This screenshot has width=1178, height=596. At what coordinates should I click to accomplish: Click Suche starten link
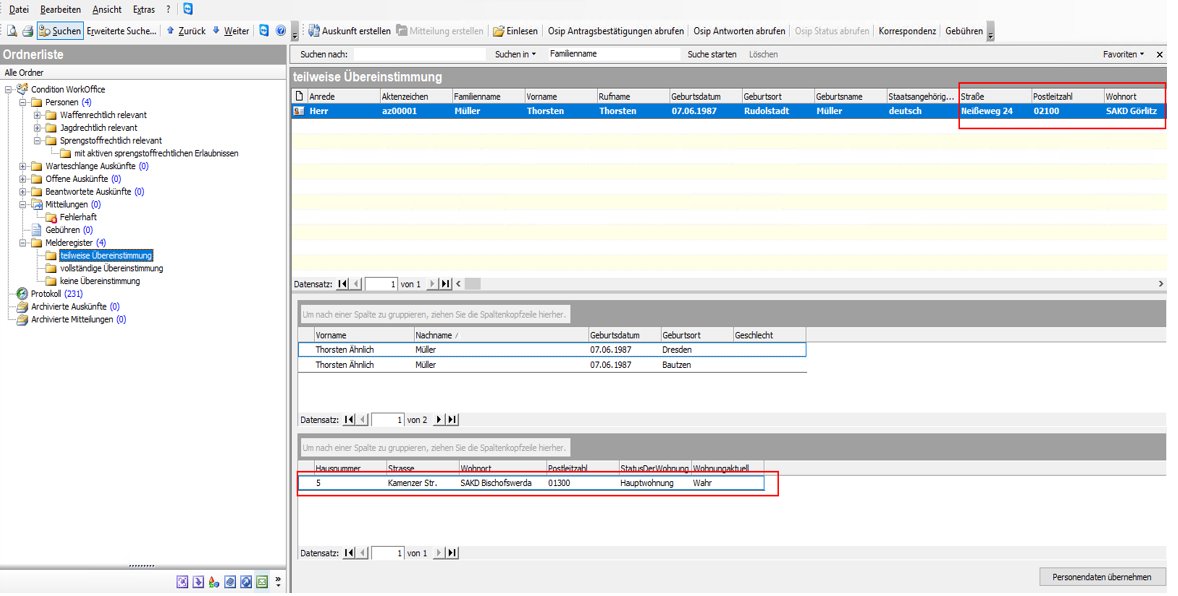click(x=711, y=55)
